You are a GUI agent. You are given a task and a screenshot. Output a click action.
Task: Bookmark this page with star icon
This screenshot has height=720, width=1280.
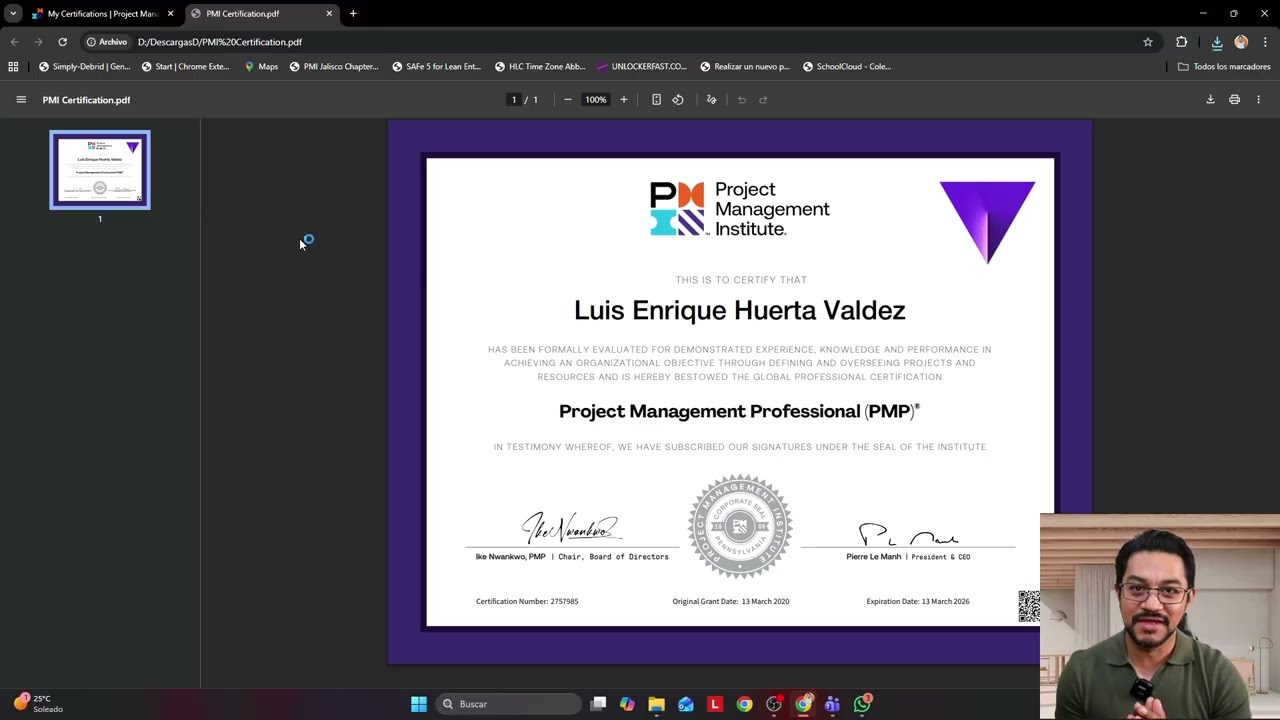(x=1148, y=42)
